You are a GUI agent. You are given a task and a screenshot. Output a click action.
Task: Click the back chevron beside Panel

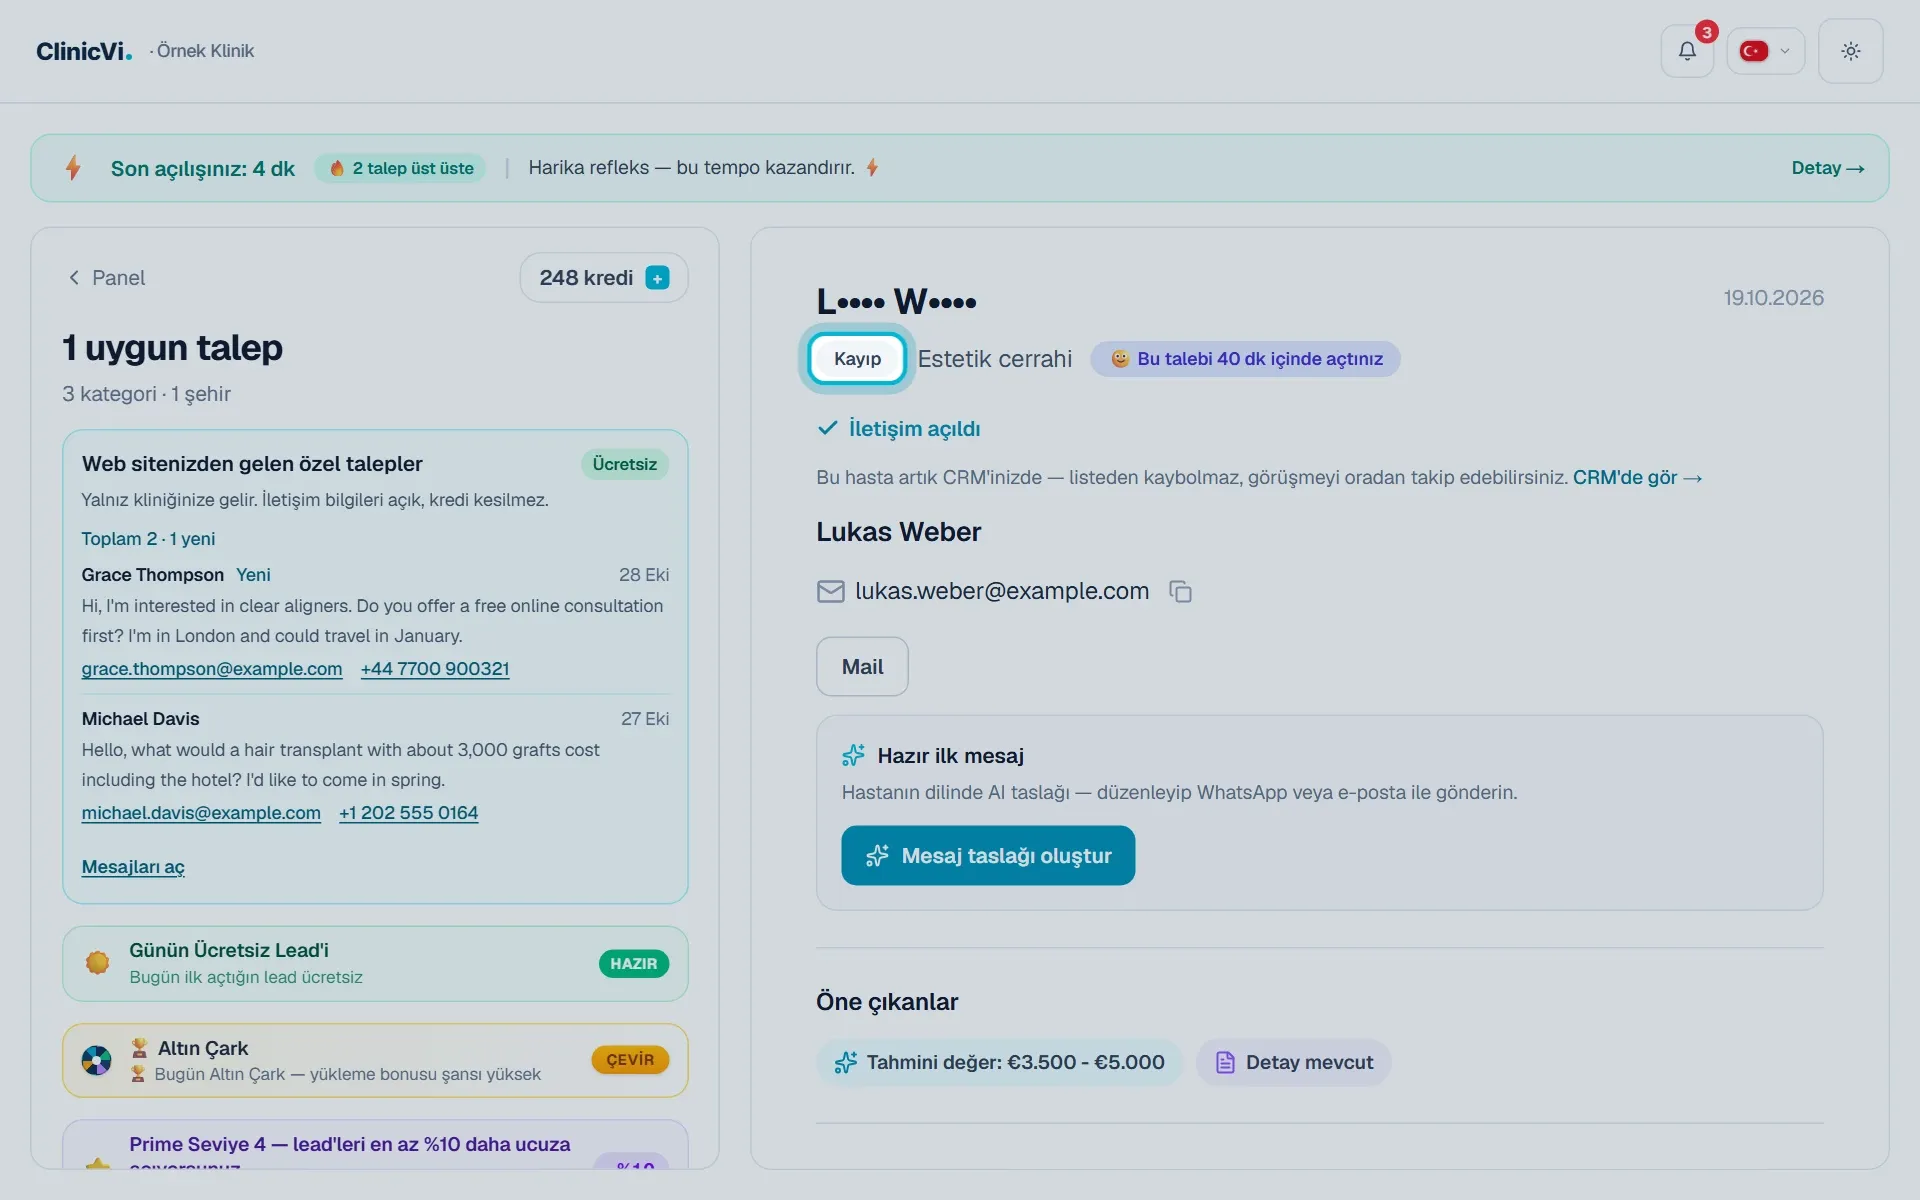click(x=73, y=278)
